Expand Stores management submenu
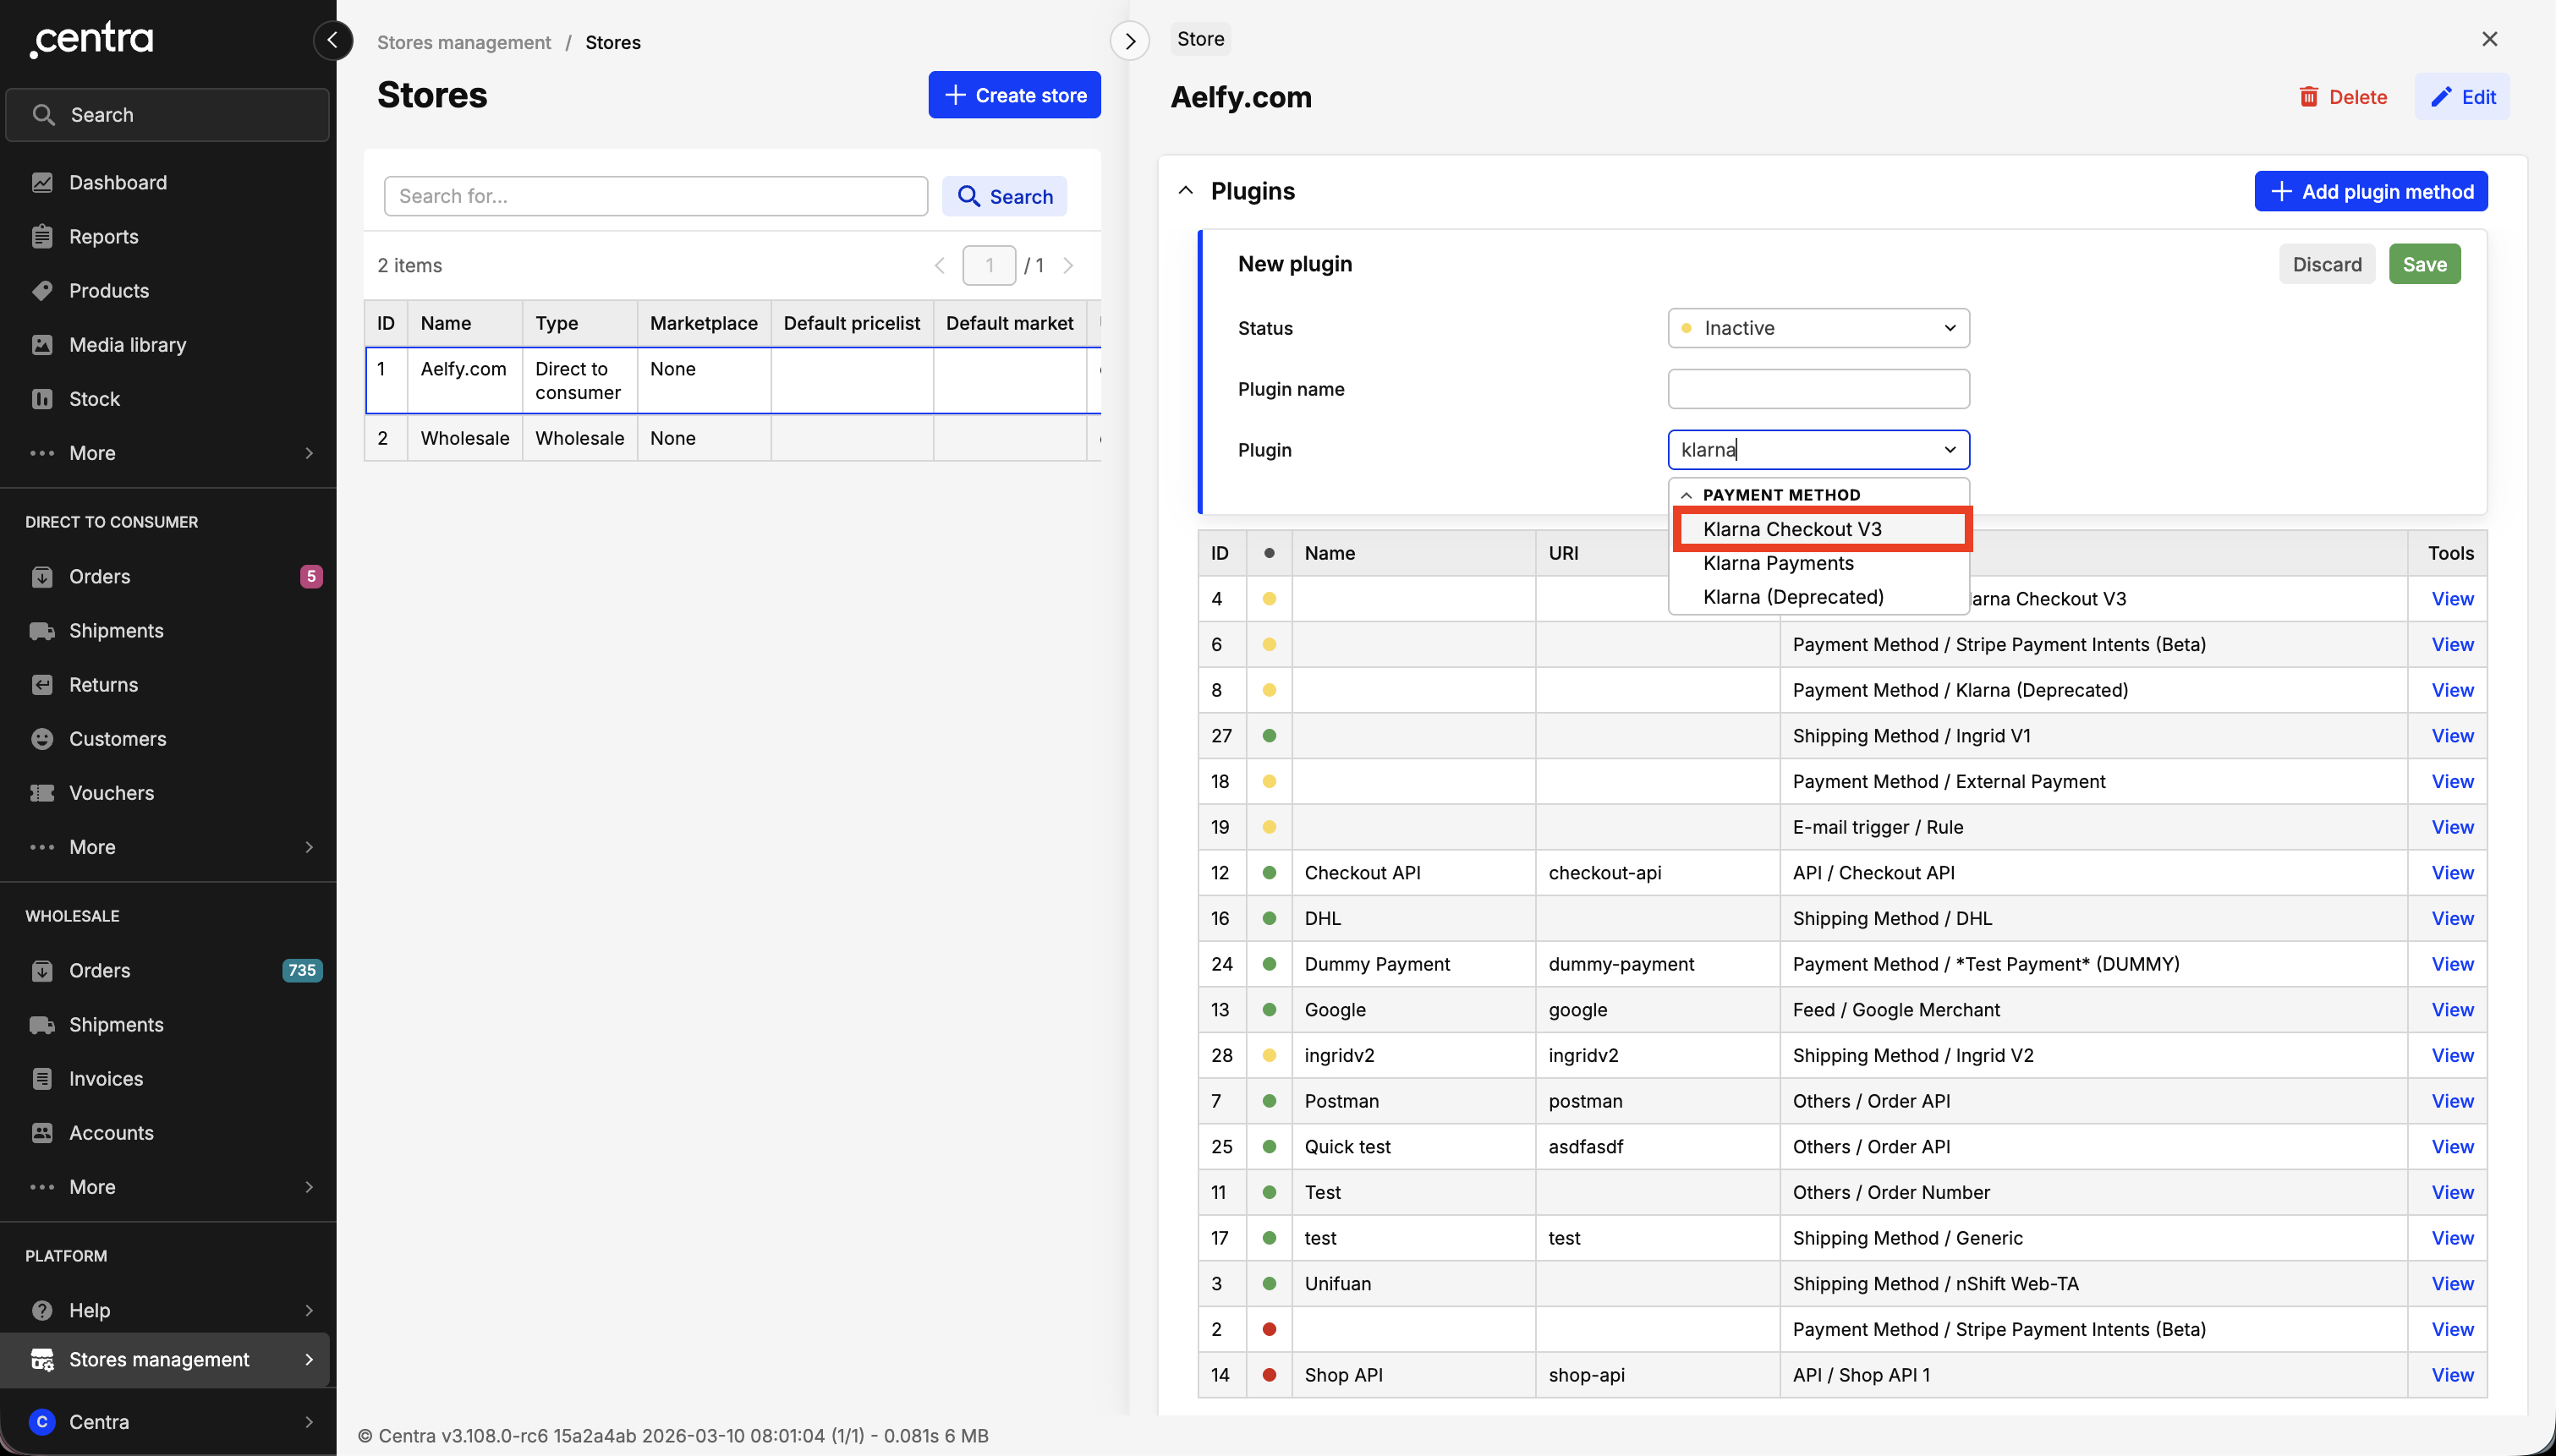Screen dimensions: 2556x1456 click(x=309, y=1360)
